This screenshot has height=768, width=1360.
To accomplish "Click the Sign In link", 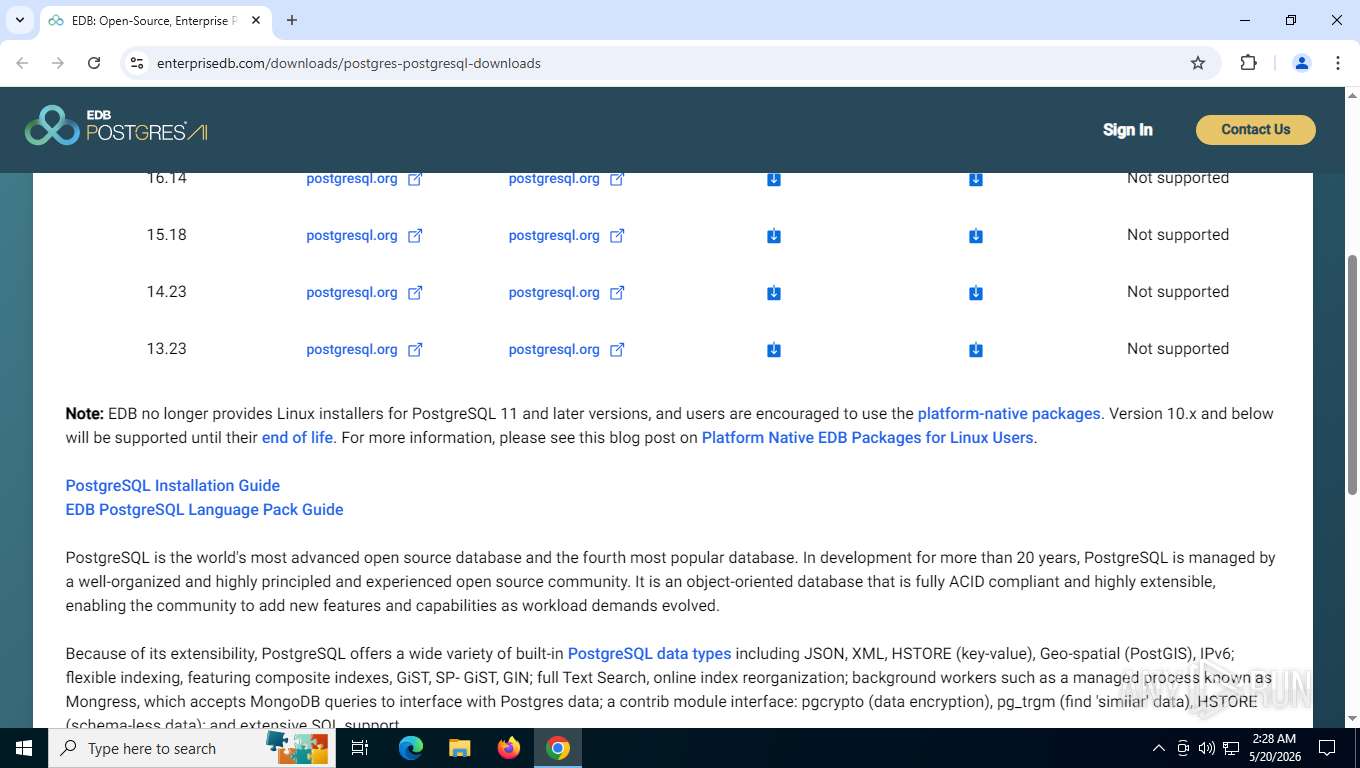I will tap(1127, 130).
